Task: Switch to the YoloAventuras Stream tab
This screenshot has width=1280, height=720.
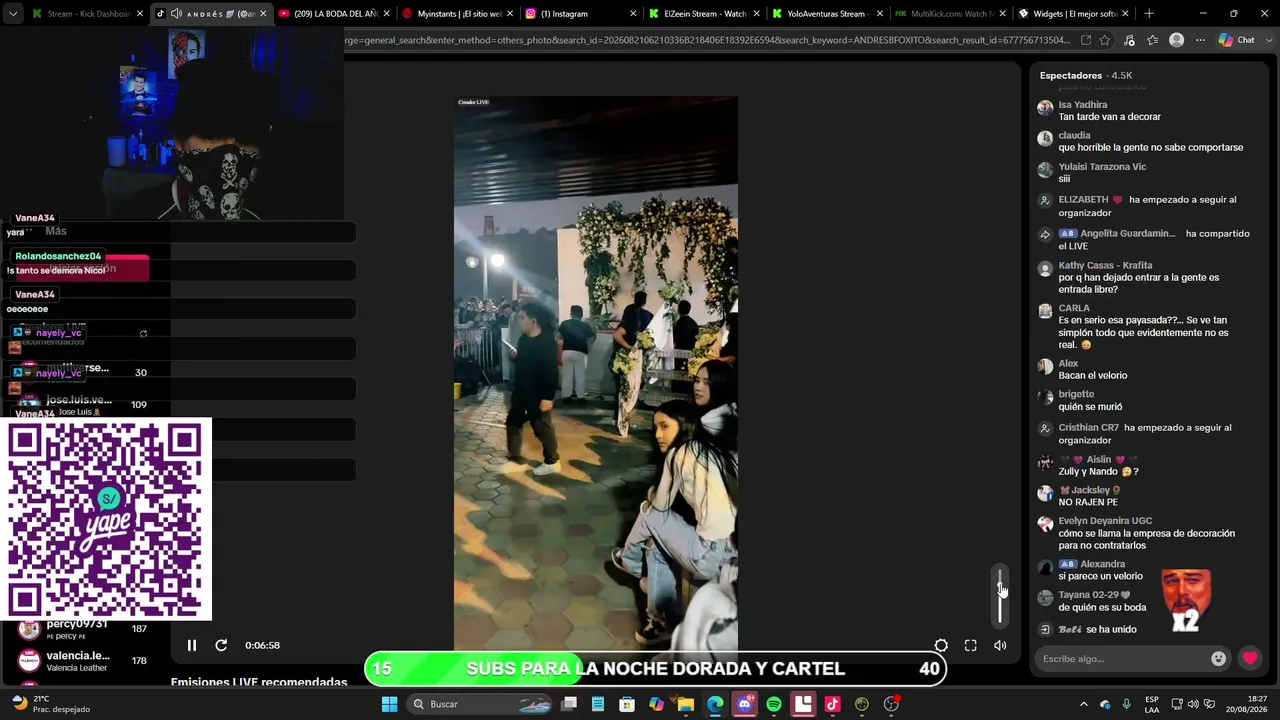Action: 828,14
